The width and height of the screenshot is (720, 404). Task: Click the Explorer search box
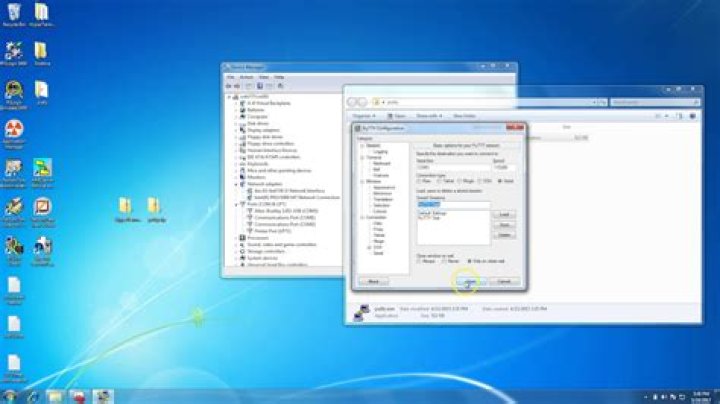[x=655, y=102]
